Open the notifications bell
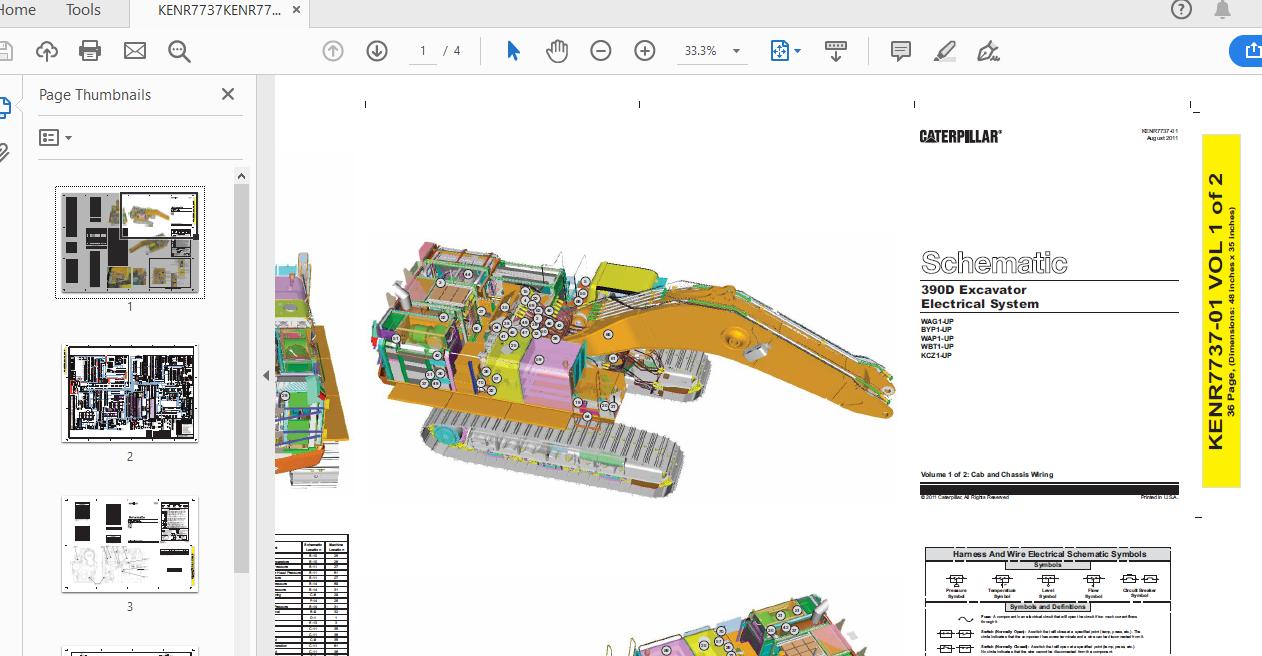The image size is (1262, 656). coord(1222,10)
